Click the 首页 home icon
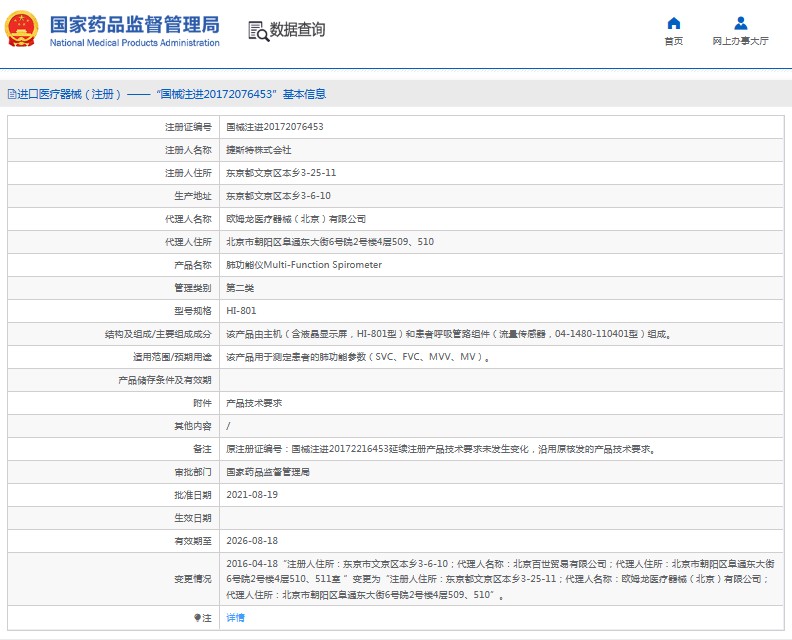 (x=673, y=23)
